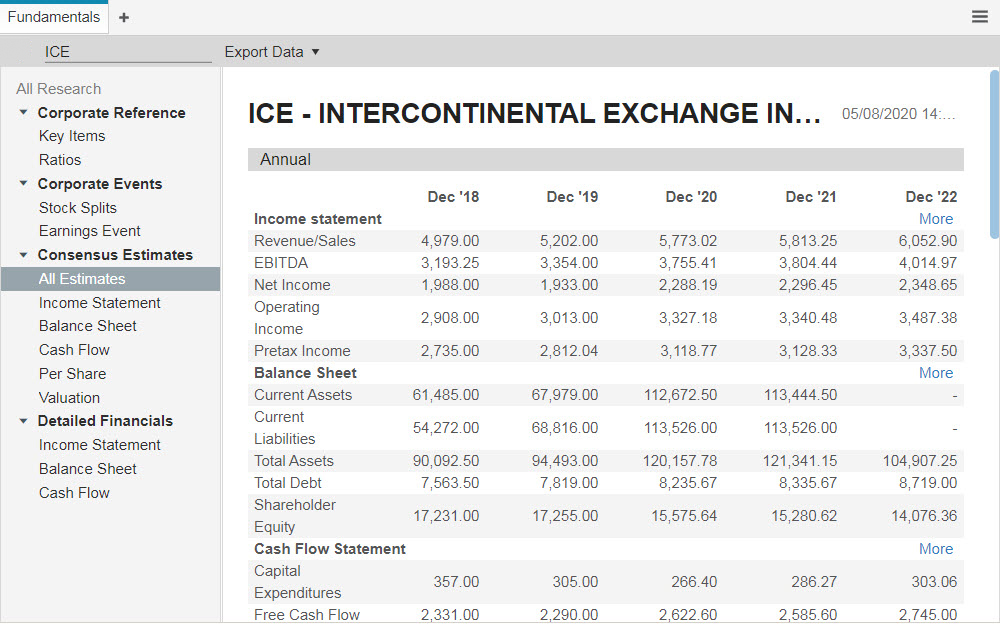Open the hamburger menu icon
Viewport: 1000px width, 624px height.
tap(981, 16)
